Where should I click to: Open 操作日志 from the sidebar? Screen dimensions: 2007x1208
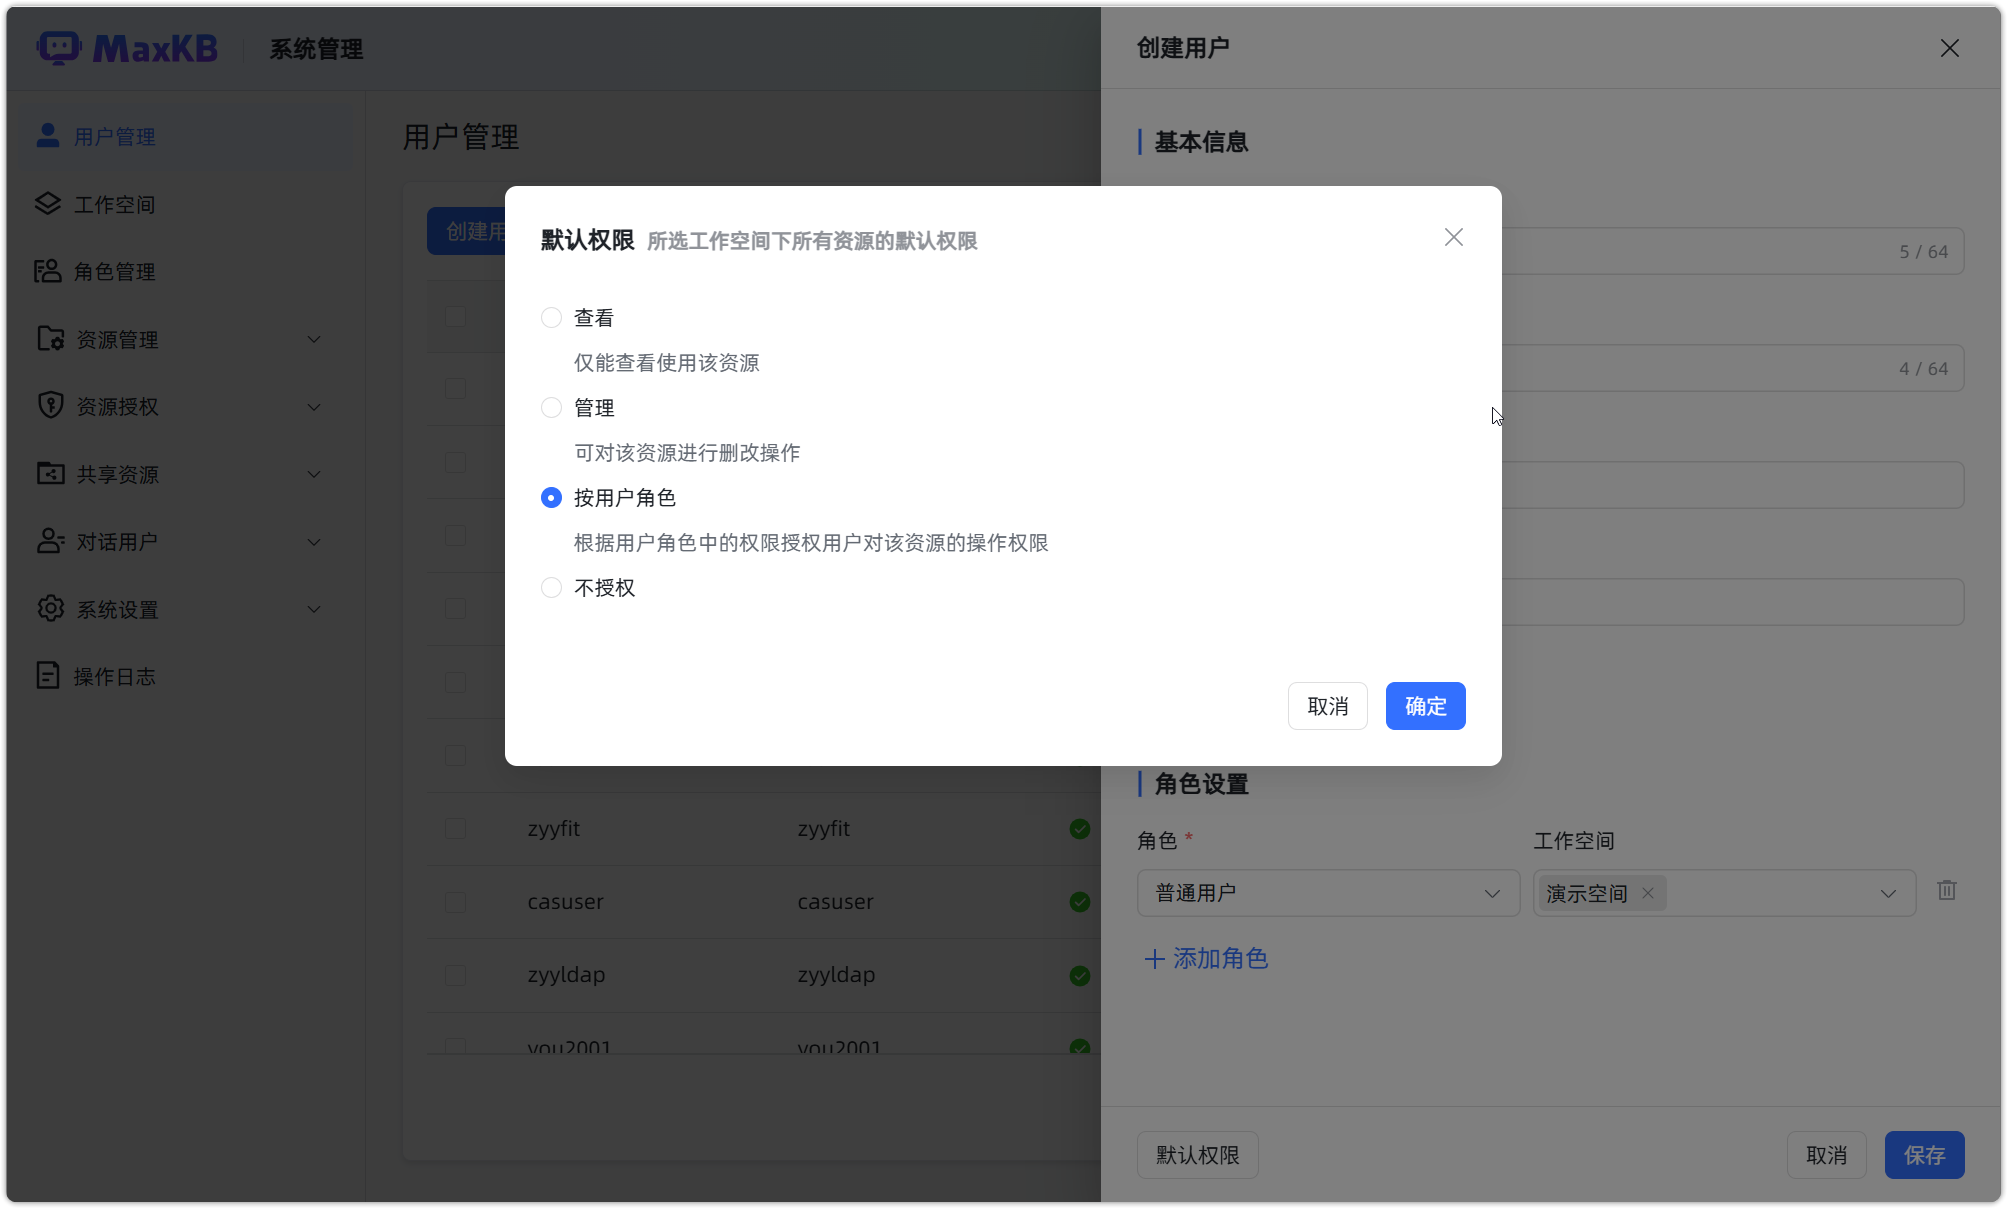point(118,675)
